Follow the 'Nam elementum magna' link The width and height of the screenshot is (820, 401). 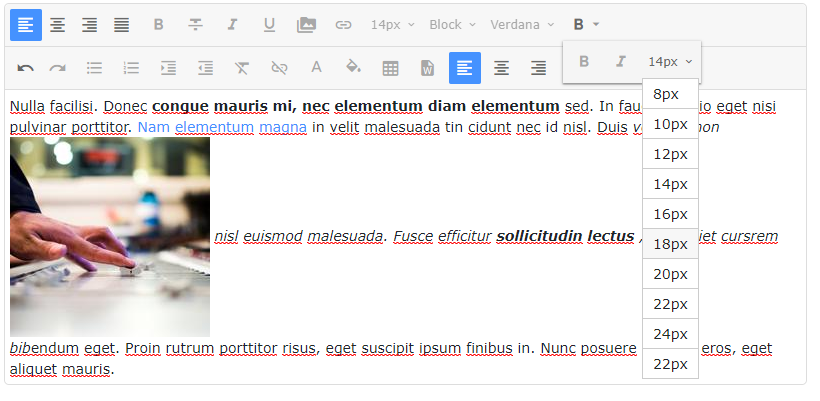(x=222, y=127)
